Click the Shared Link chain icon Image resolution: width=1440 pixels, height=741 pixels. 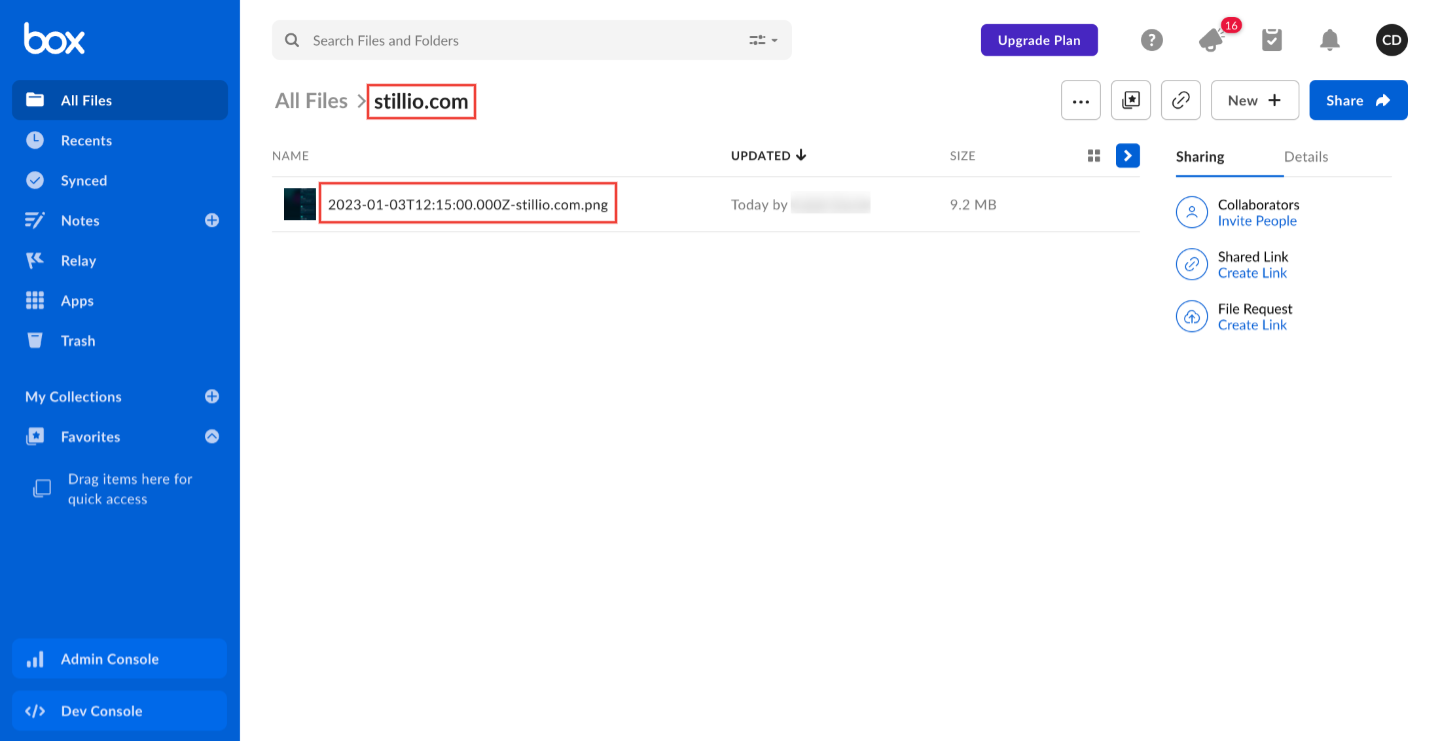coord(1192,264)
